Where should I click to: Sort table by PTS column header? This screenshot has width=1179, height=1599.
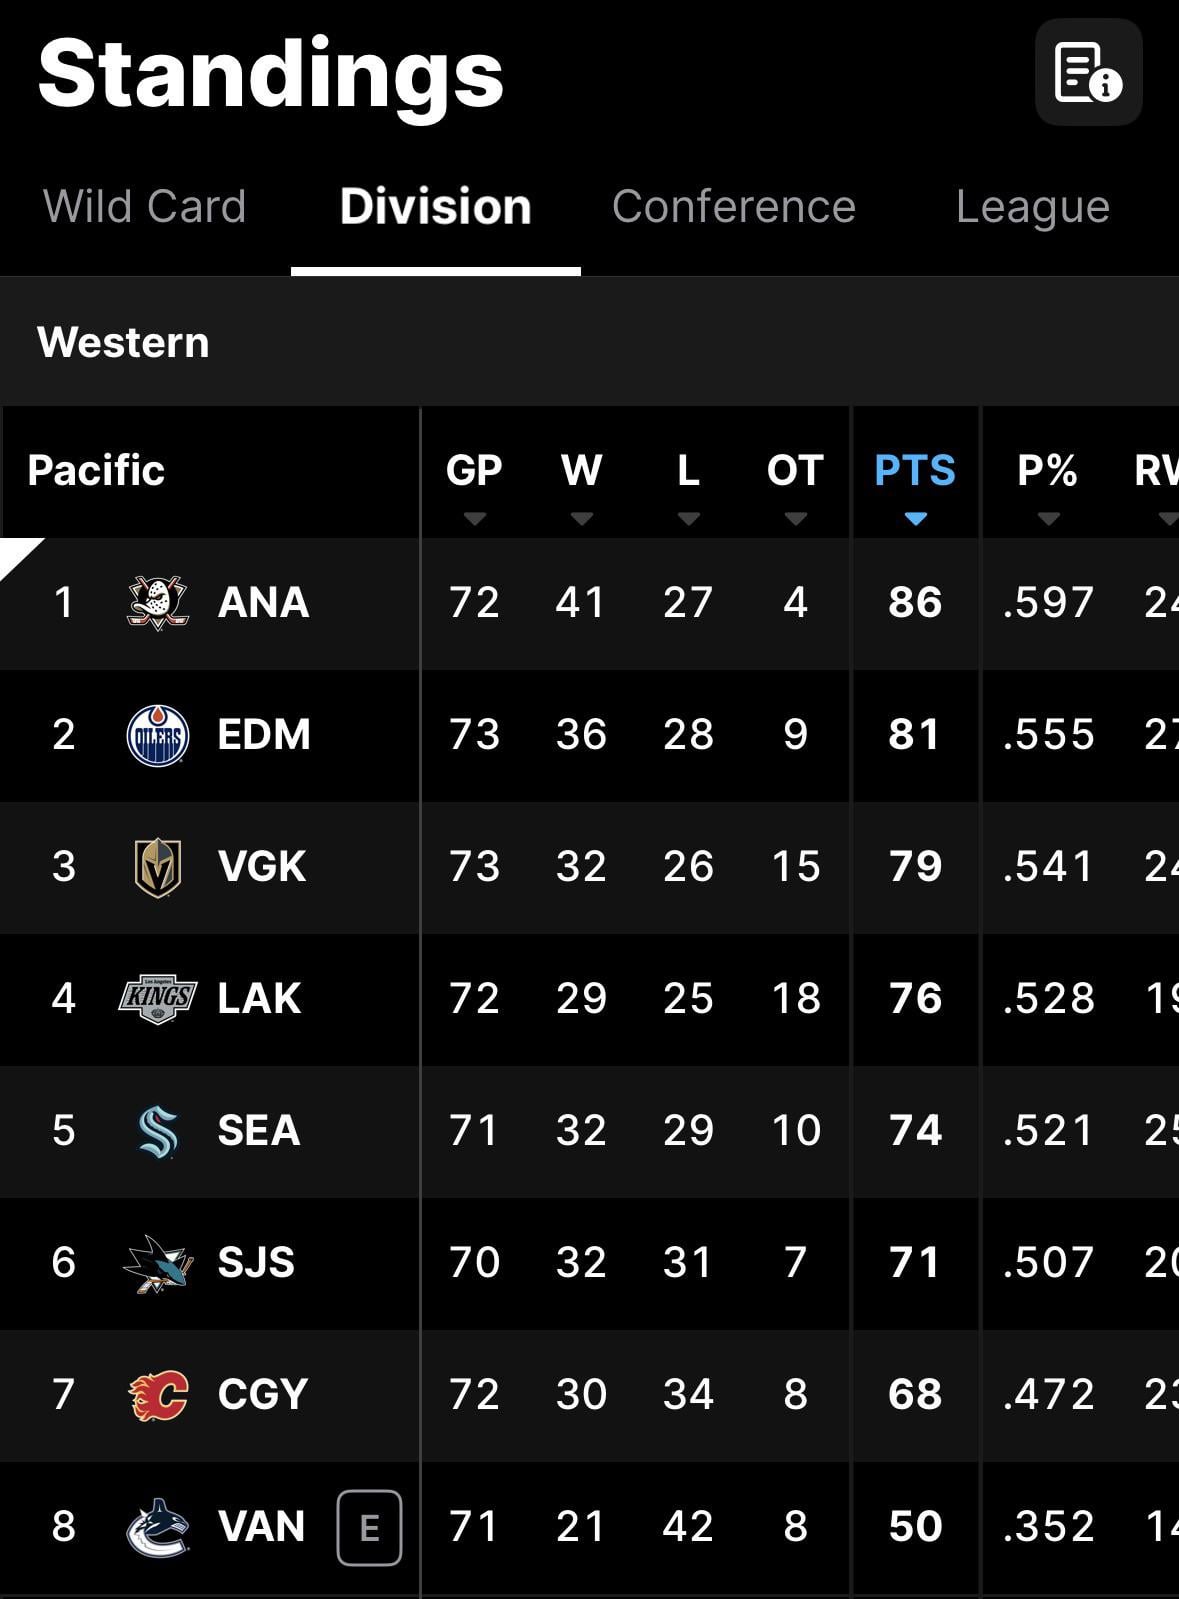coord(914,470)
